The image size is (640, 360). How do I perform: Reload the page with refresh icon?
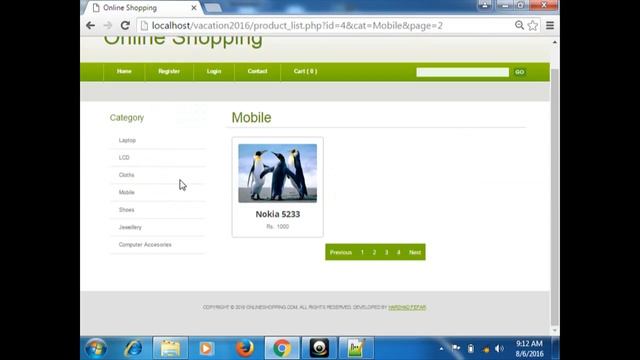[x=125, y=25]
